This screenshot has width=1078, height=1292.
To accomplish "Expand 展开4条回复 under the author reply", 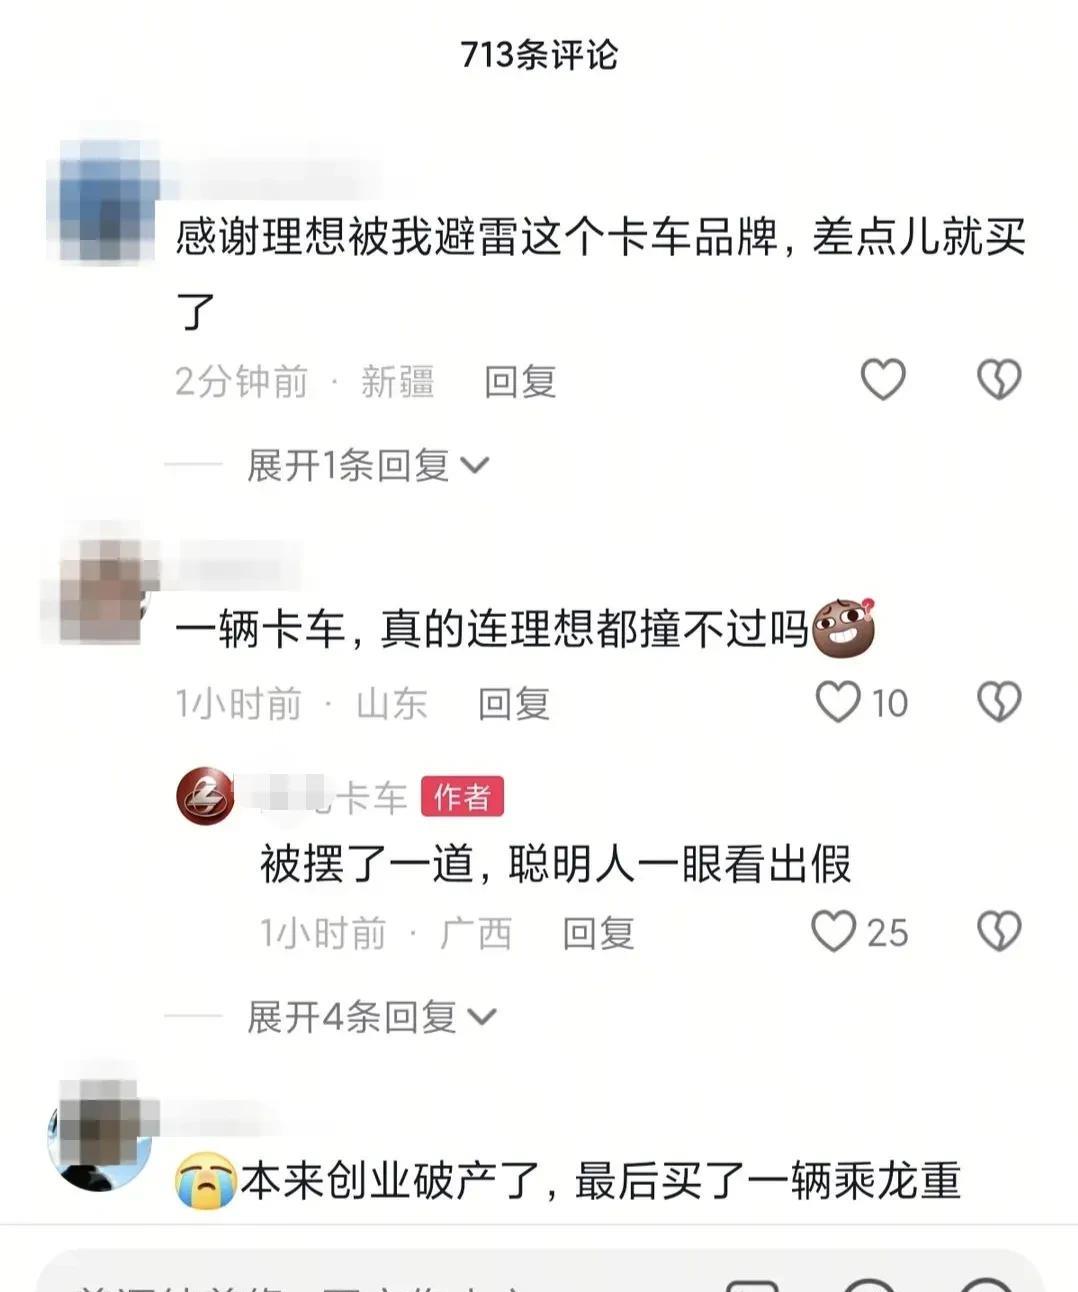I will pyautogui.click(x=371, y=1017).
